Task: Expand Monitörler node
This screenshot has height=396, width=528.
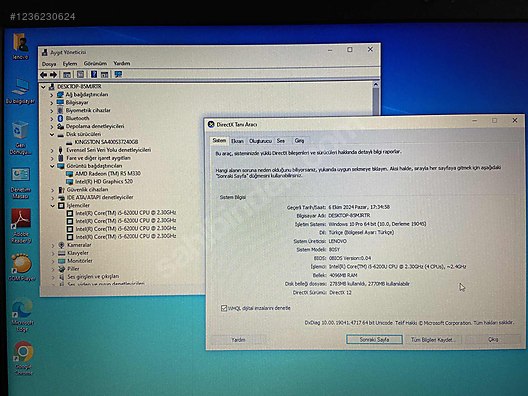Action: point(53,261)
